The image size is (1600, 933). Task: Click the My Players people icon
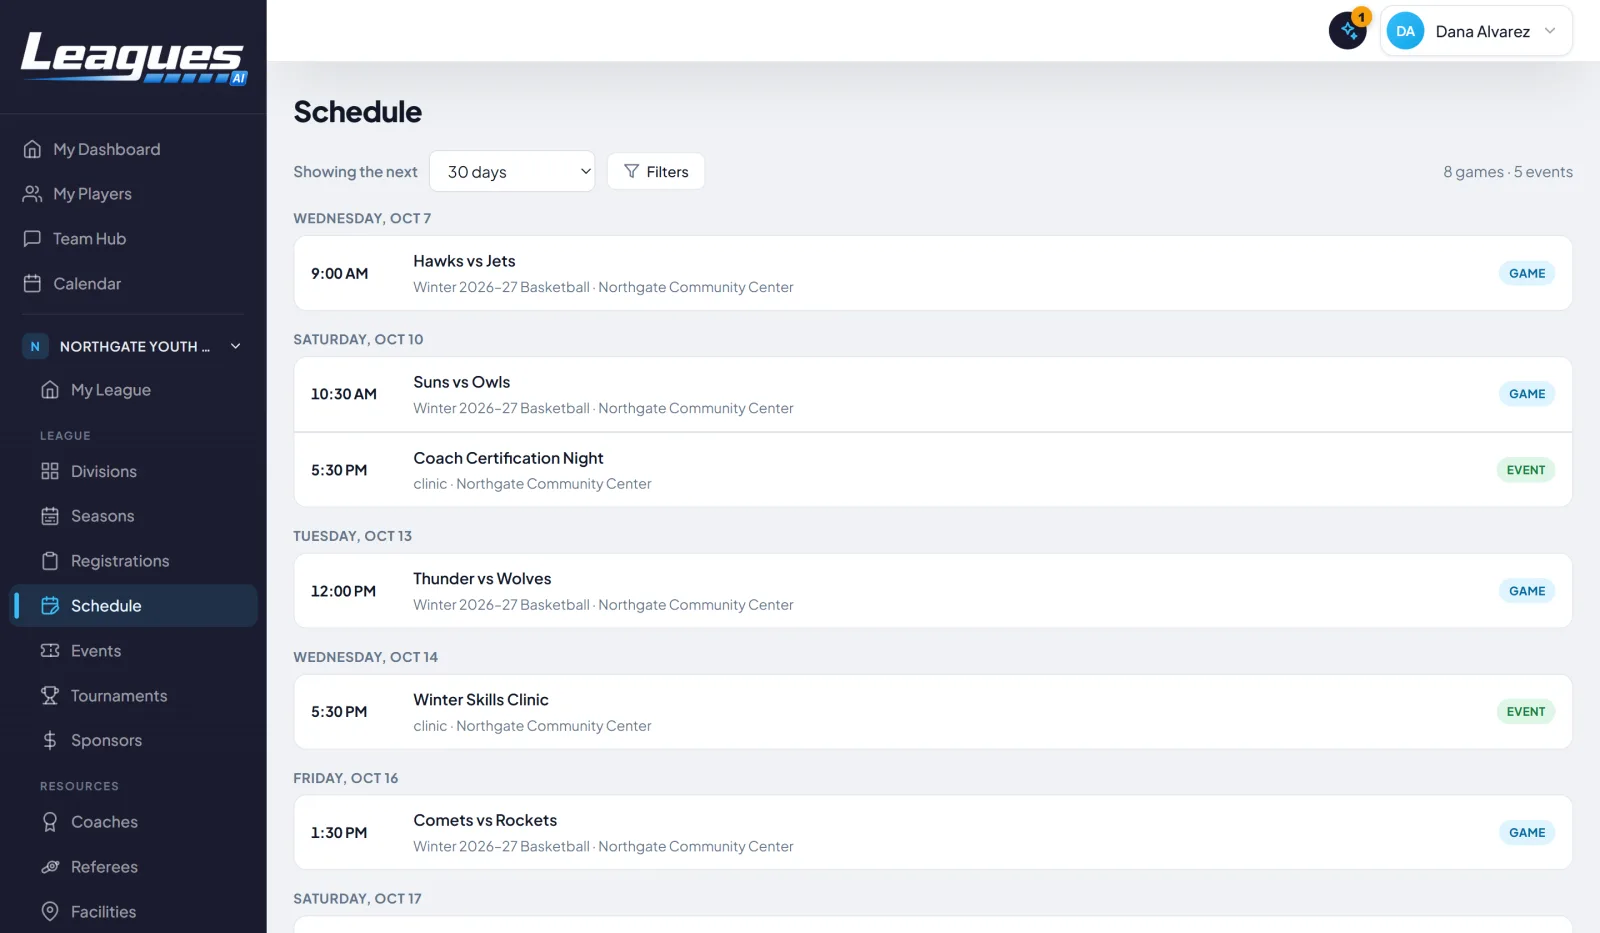click(x=32, y=194)
